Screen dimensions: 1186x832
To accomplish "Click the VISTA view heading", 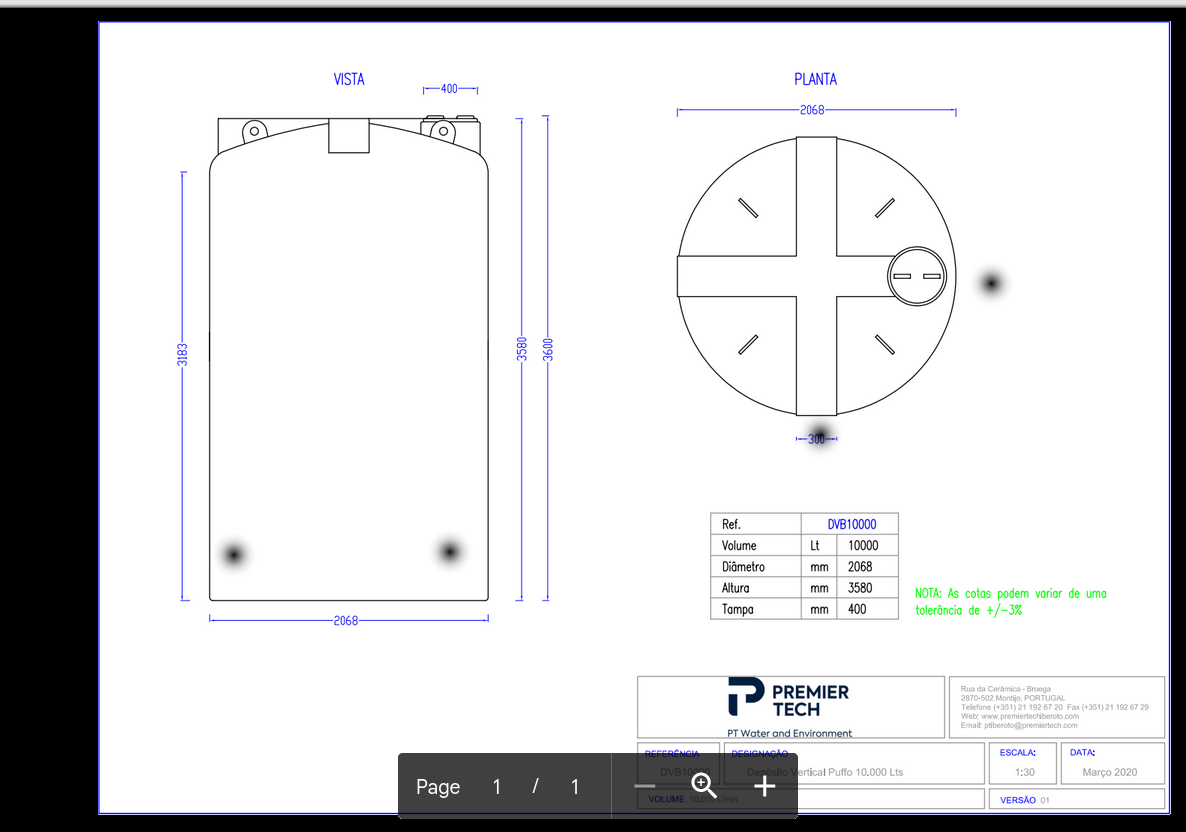I will coord(349,79).
